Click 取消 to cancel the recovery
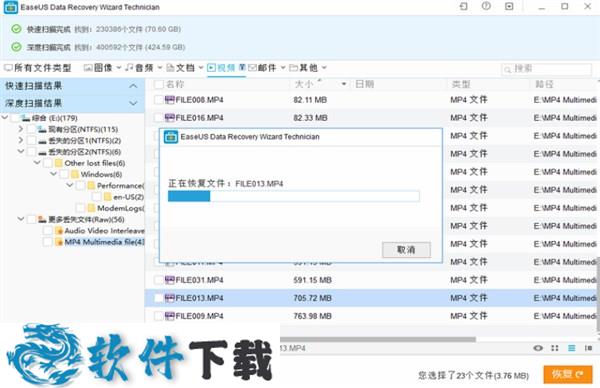The image size is (600, 388). [406, 250]
